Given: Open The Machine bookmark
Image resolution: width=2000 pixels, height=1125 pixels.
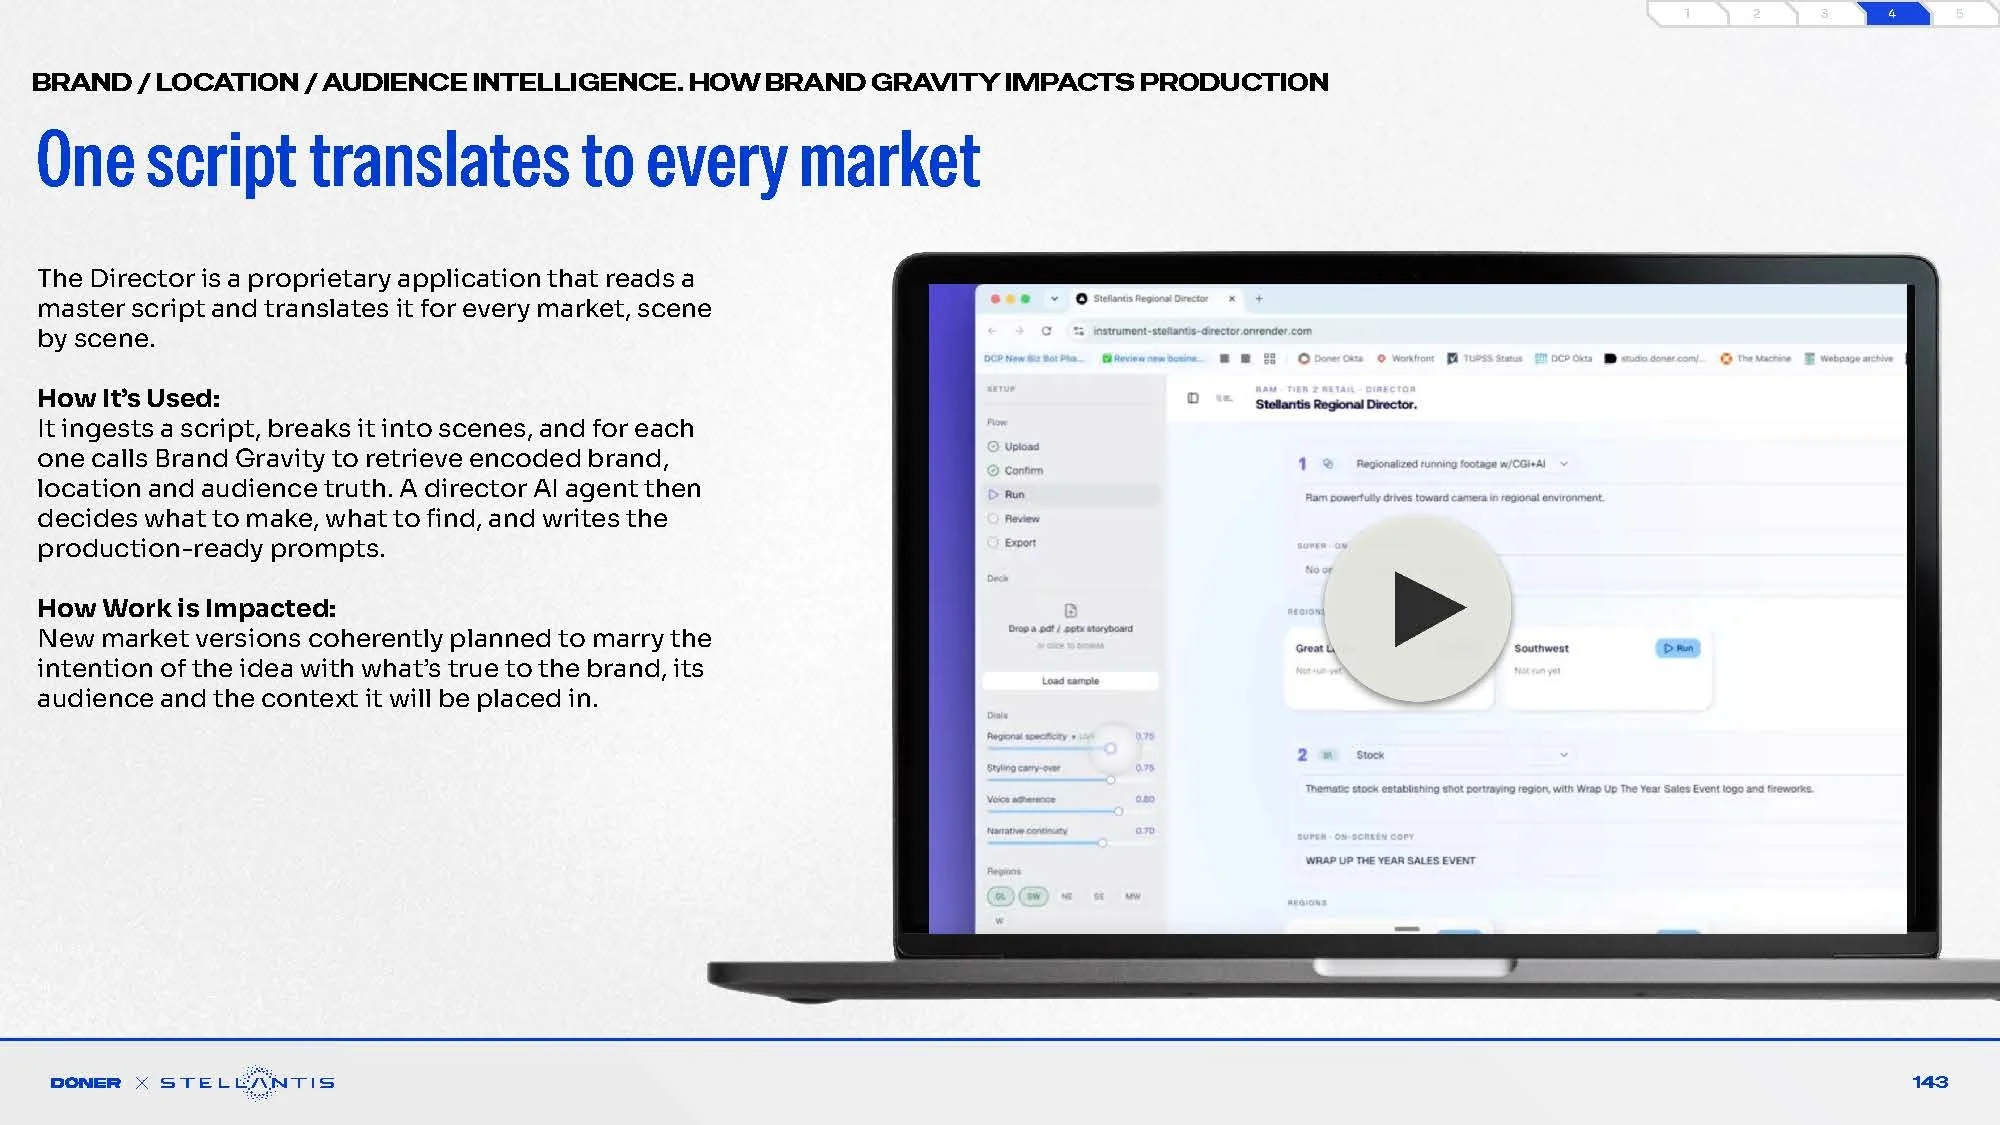Looking at the screenshot, I should point(1756,358).
